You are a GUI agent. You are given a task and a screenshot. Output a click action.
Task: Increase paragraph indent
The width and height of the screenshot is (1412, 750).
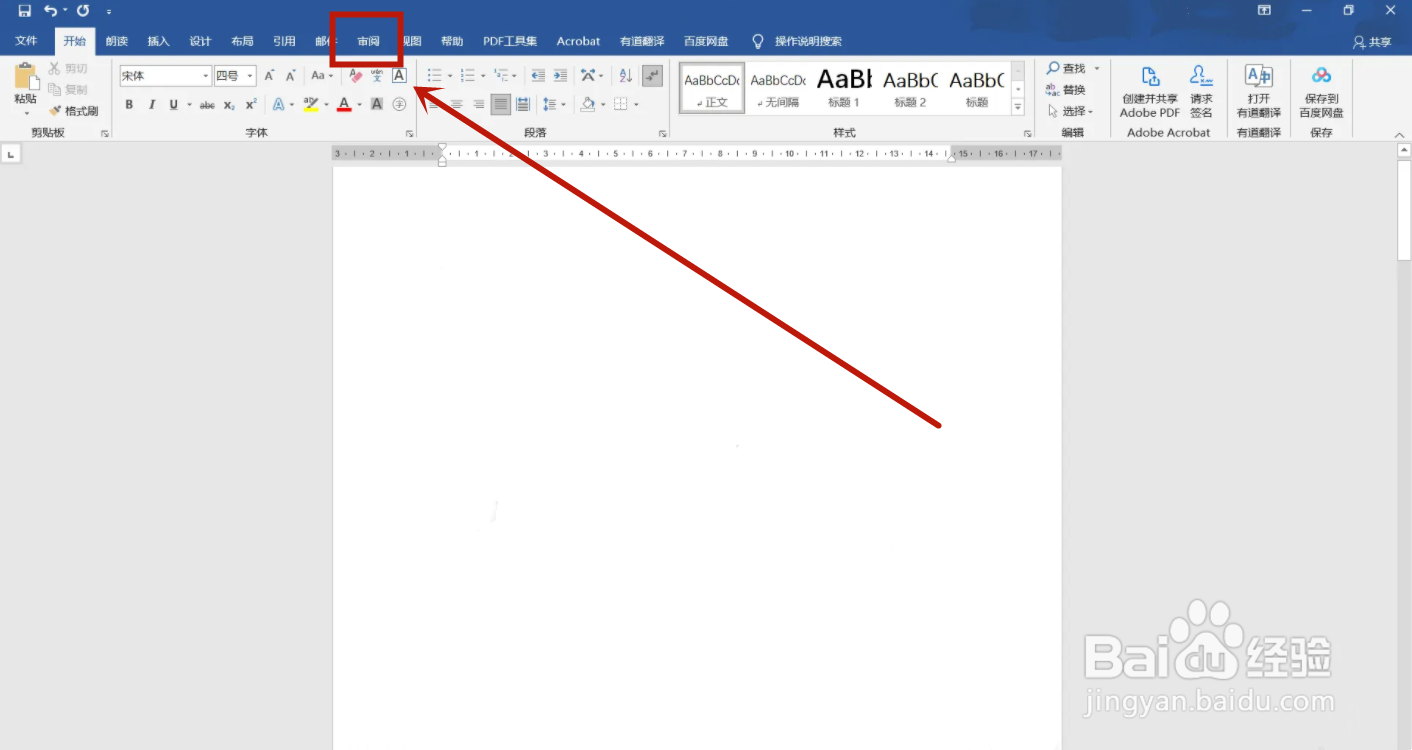pos(560,76)
